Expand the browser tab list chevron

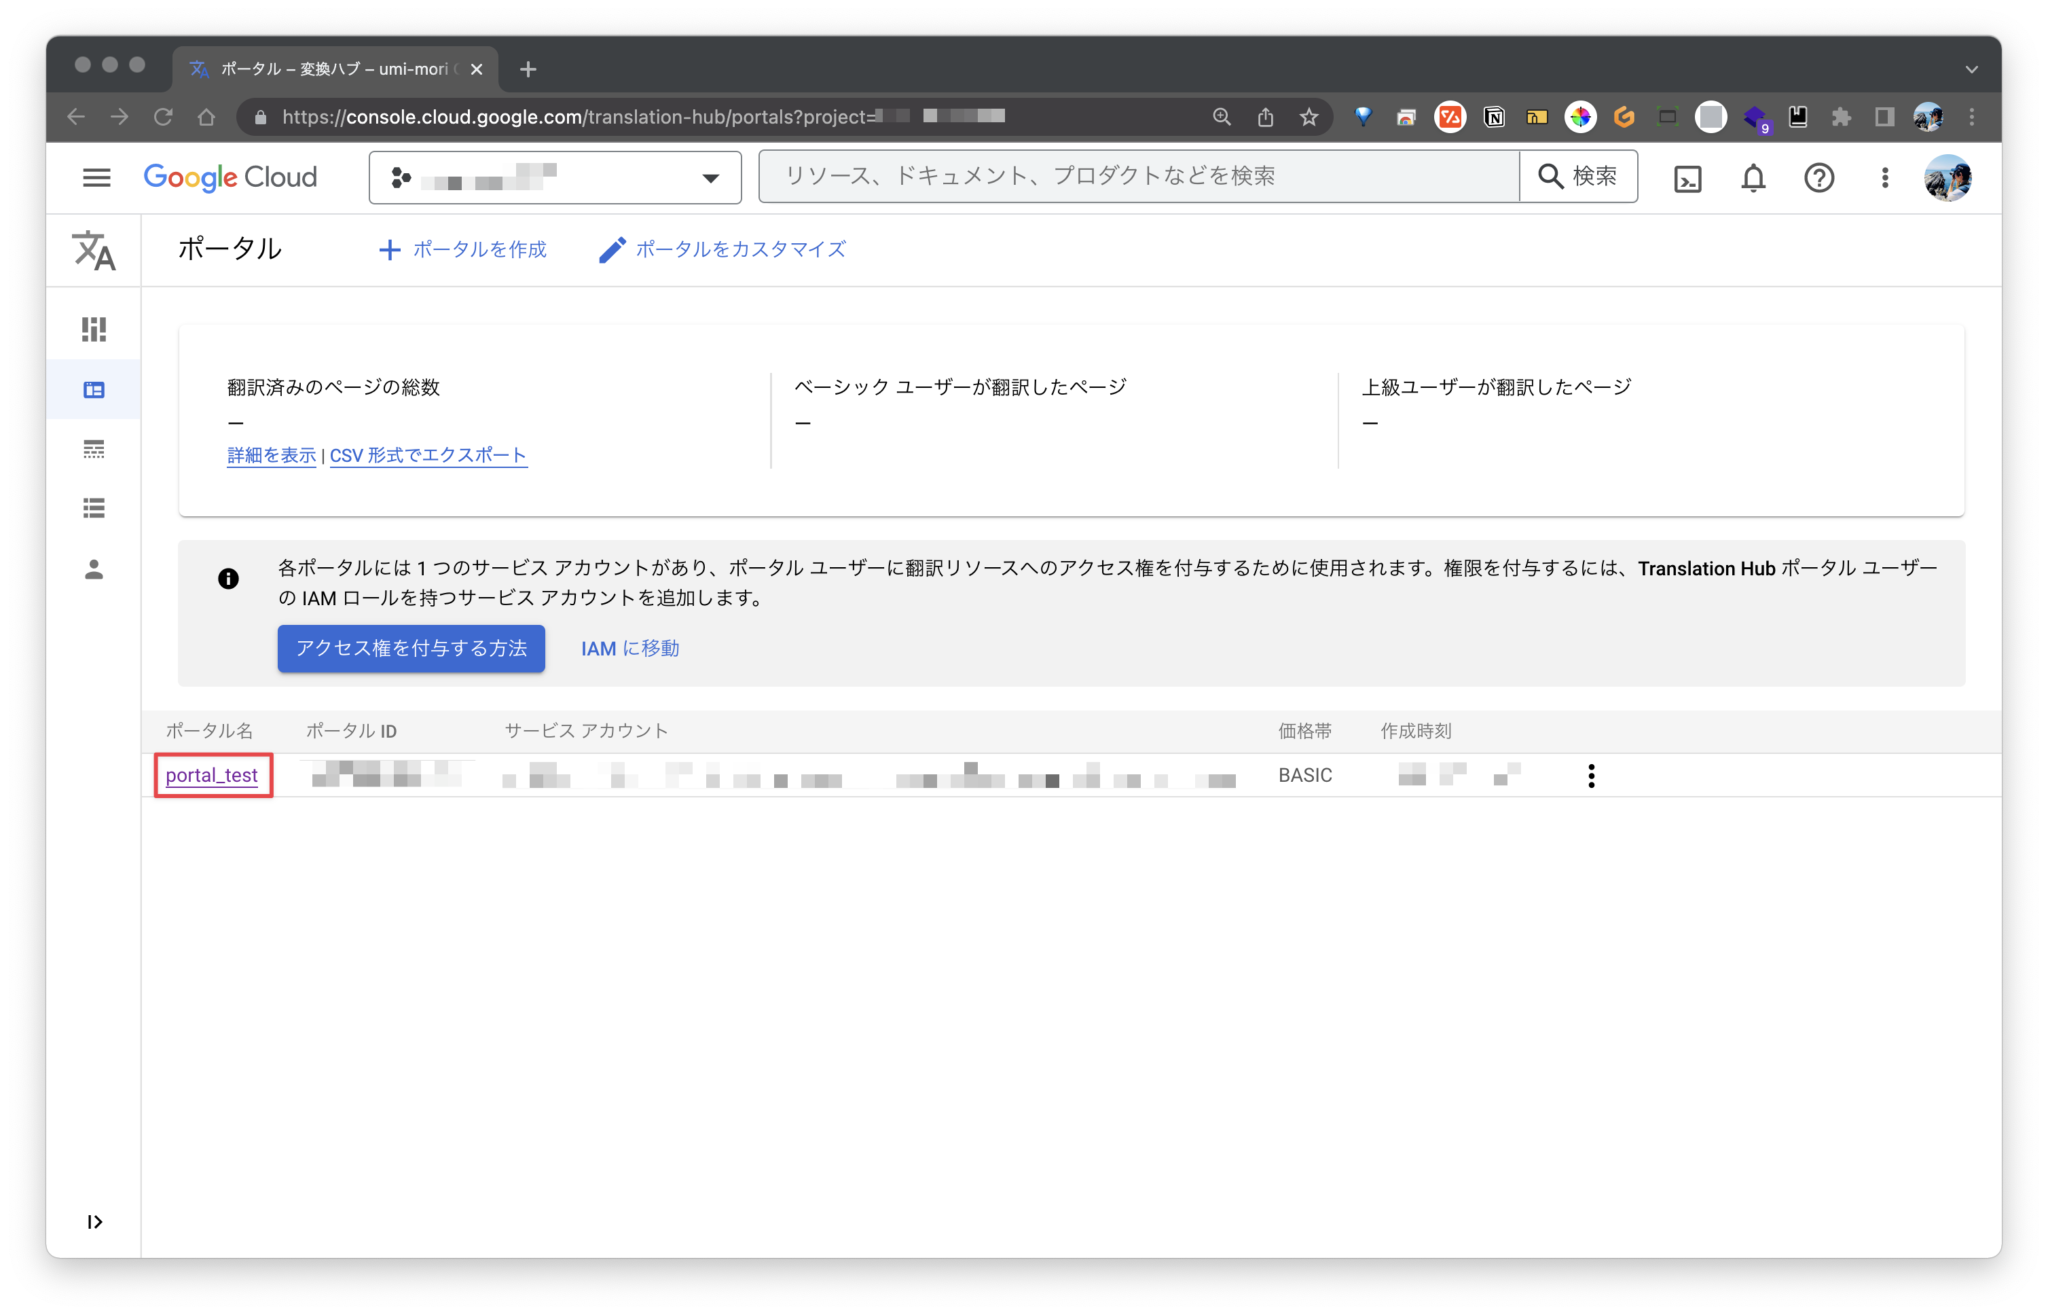click(1971, 68)
